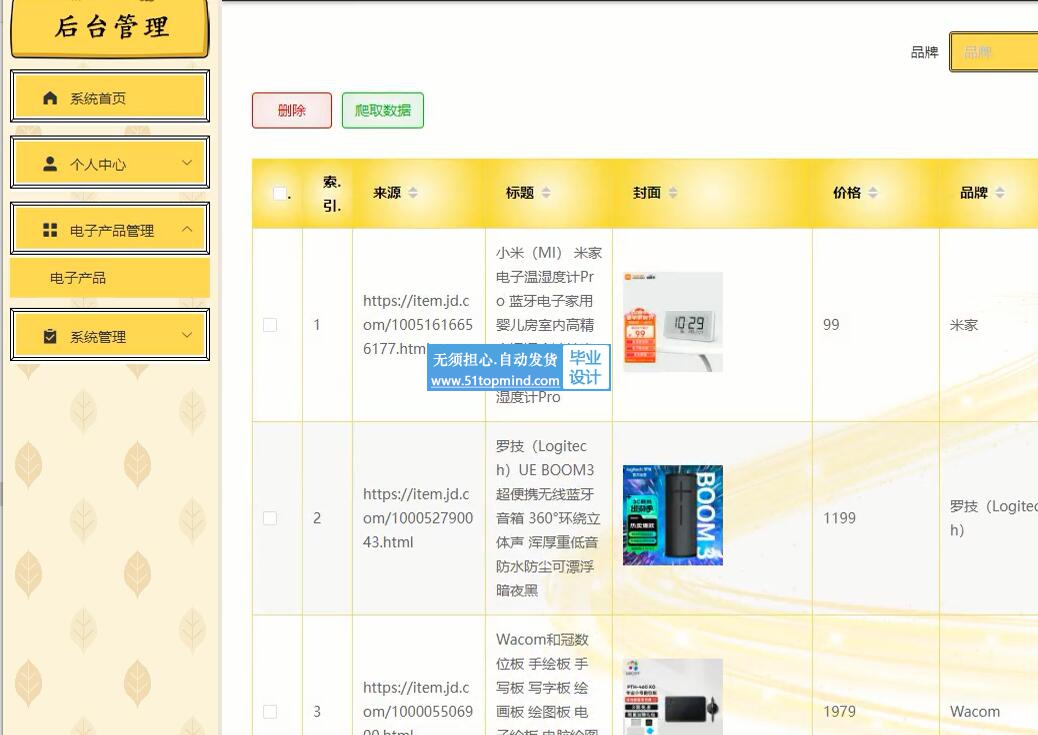Open the Wacom tablet cover thumbnail
This screenshot has height=735, width=1038.
click(673, 697)
